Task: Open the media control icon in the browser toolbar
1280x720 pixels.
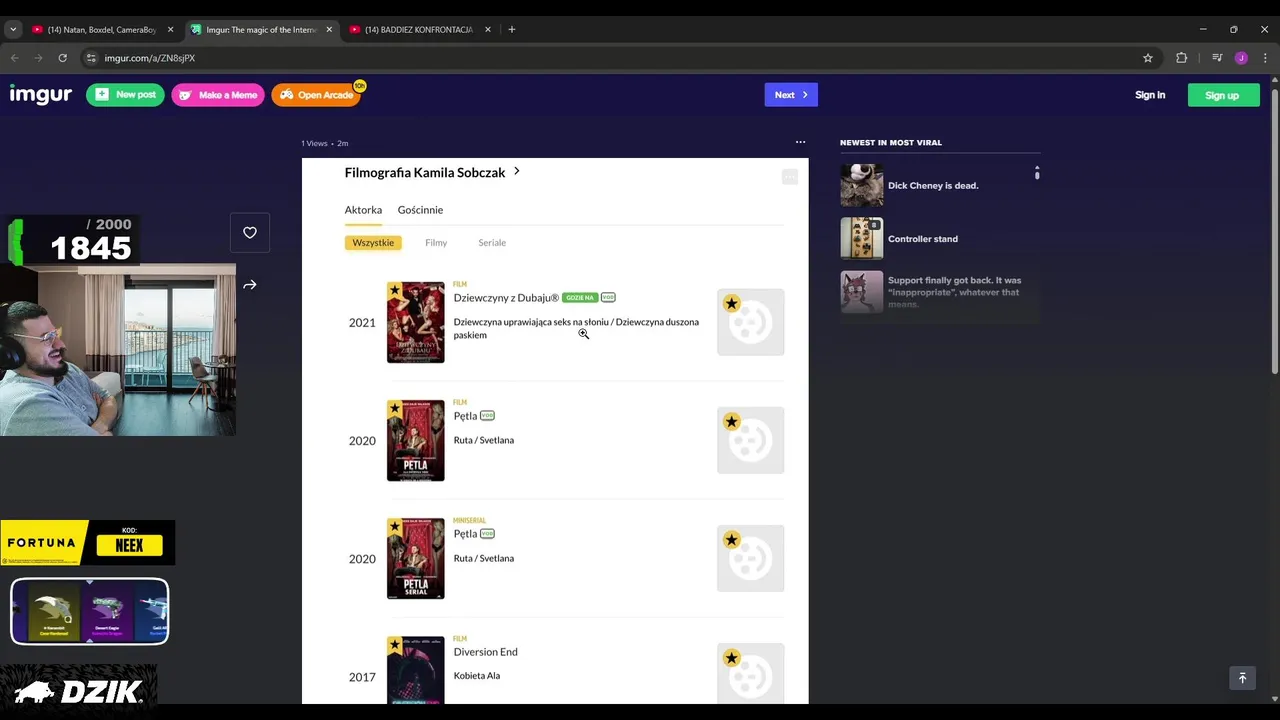Action: point(1217,58)
